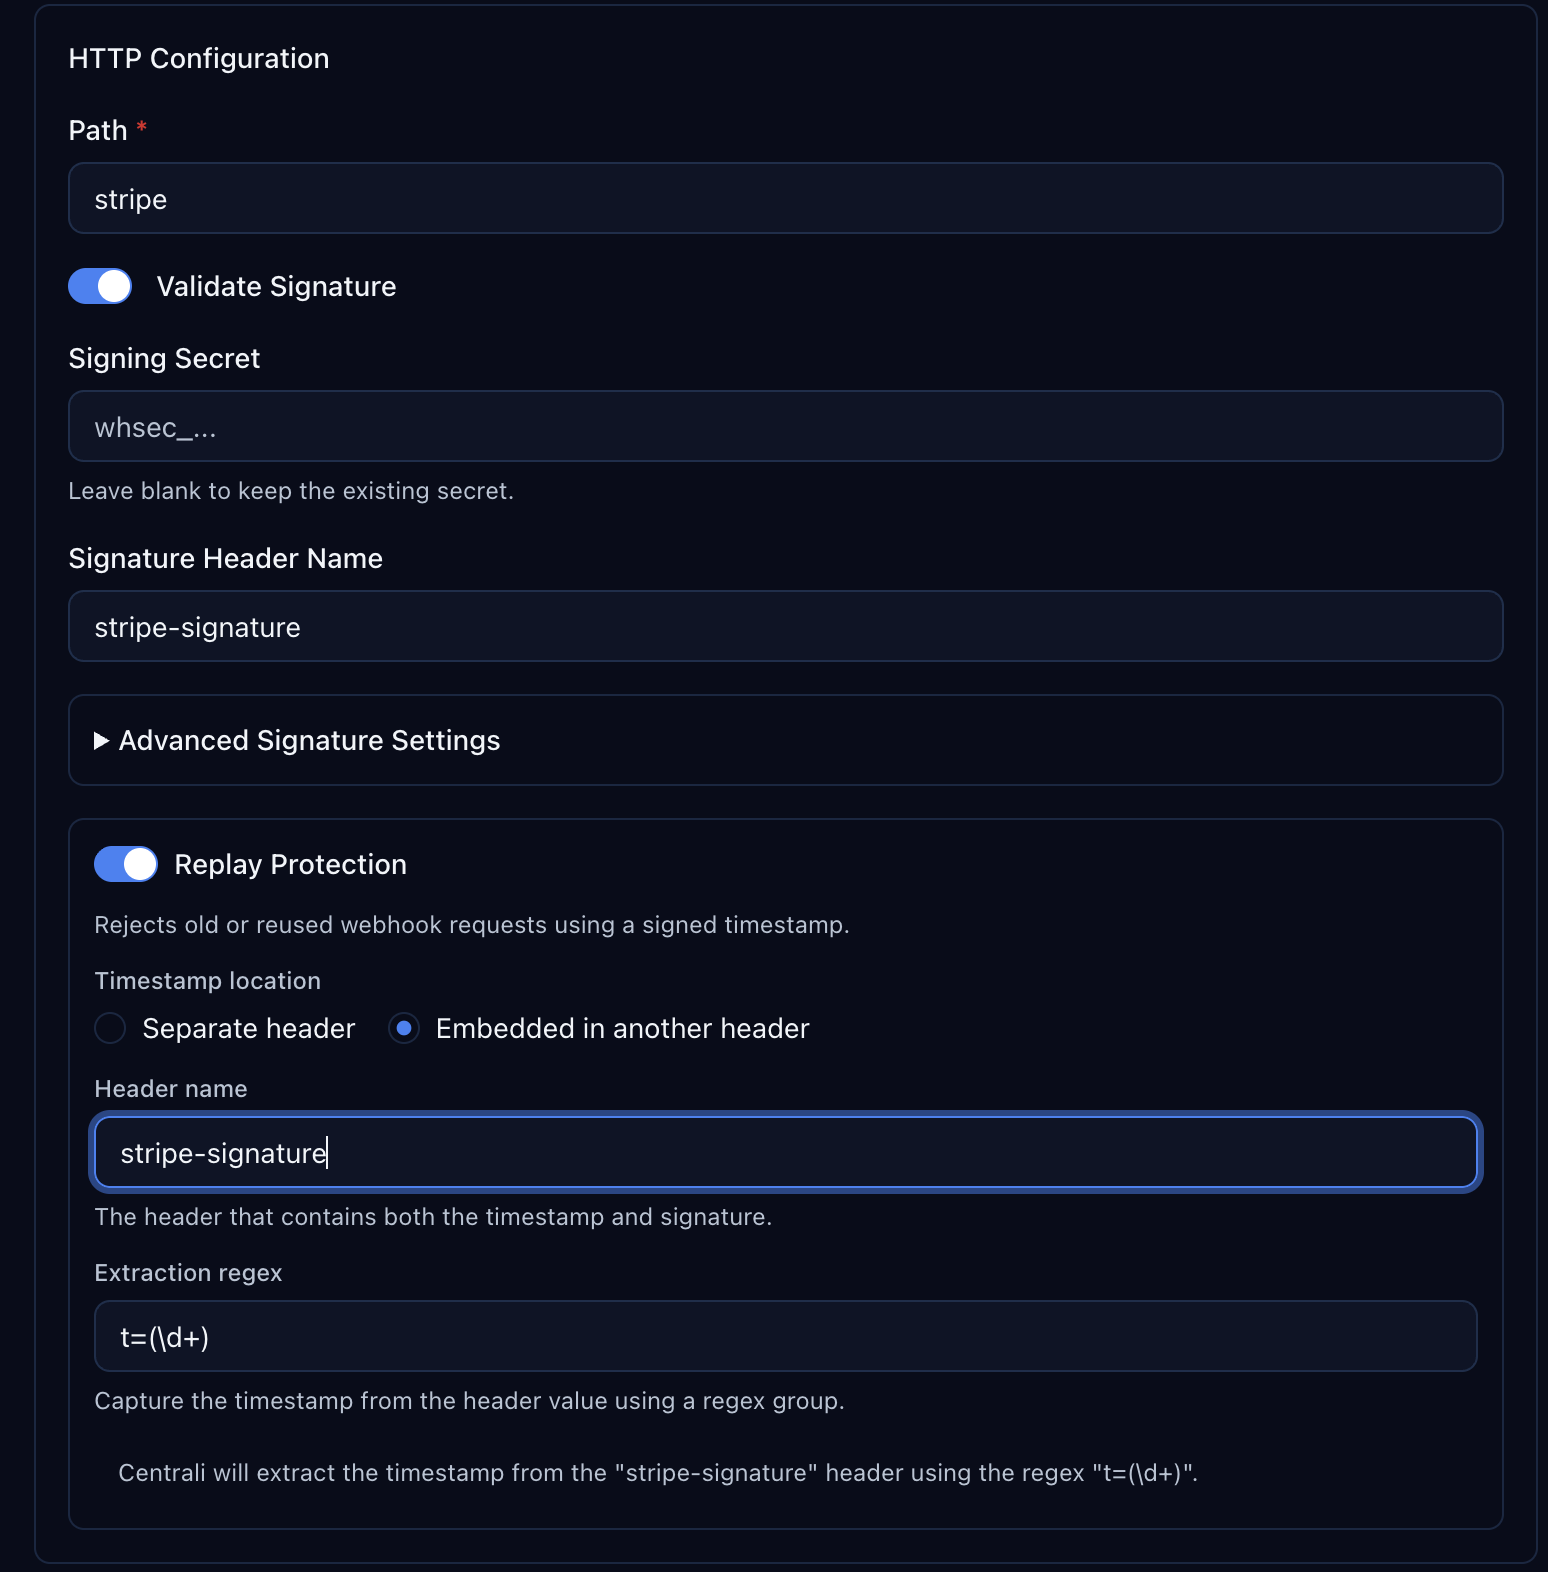Click the "Replay Protection" label text

tap(290, 865)
